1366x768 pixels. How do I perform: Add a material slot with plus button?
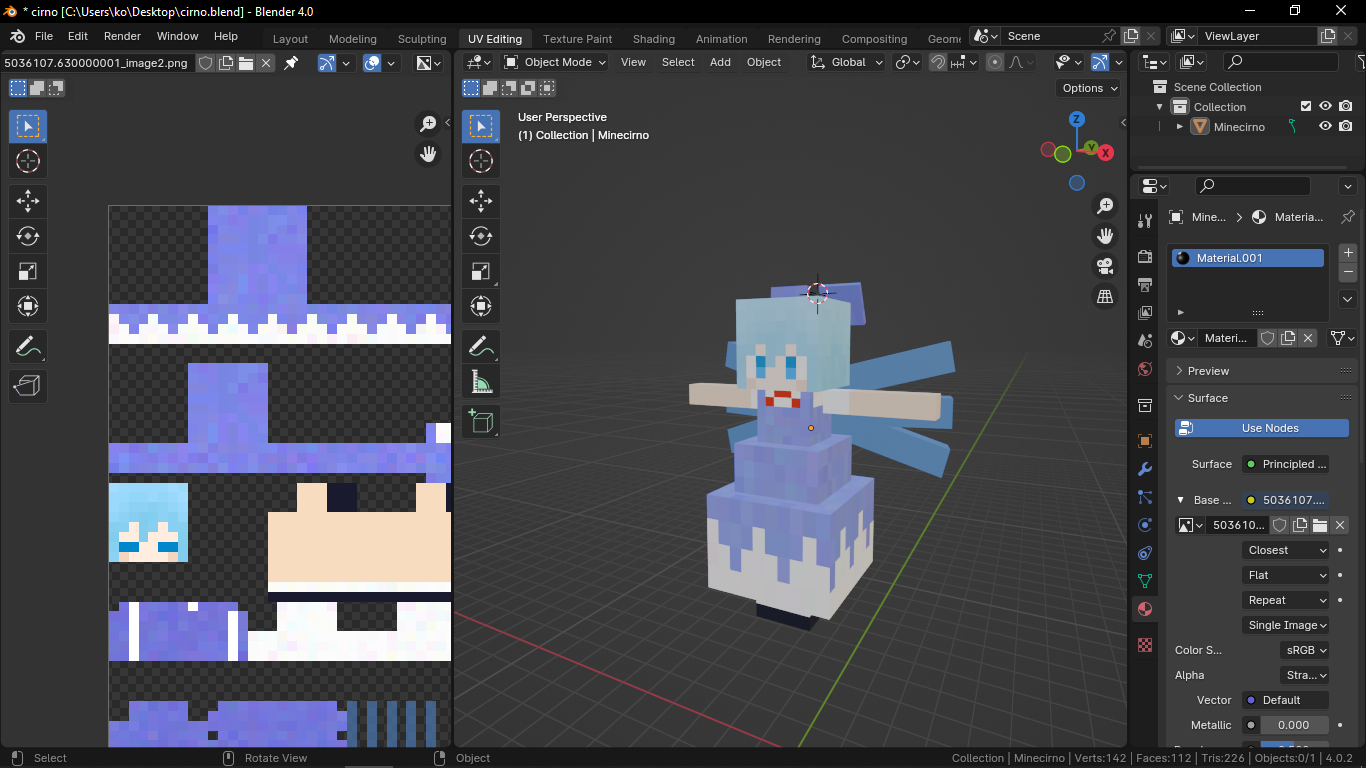(1347, 253)
